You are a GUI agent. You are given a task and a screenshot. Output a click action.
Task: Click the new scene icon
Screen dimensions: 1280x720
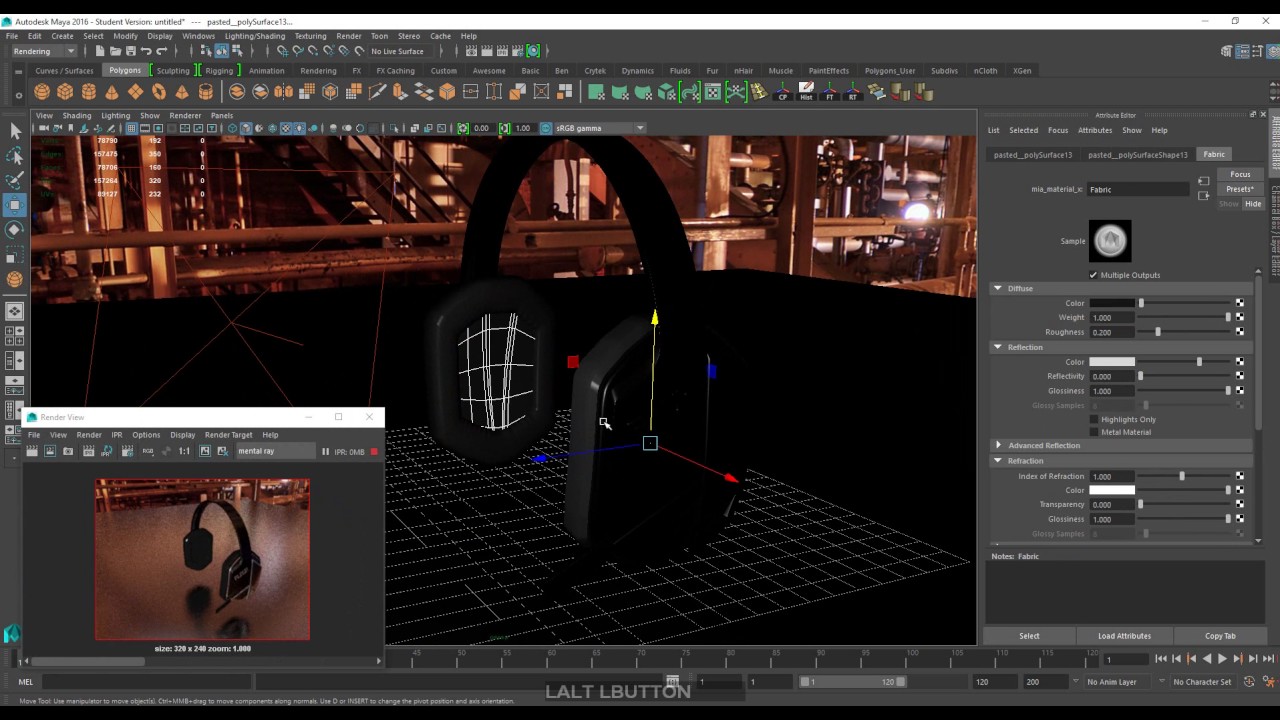100,51
